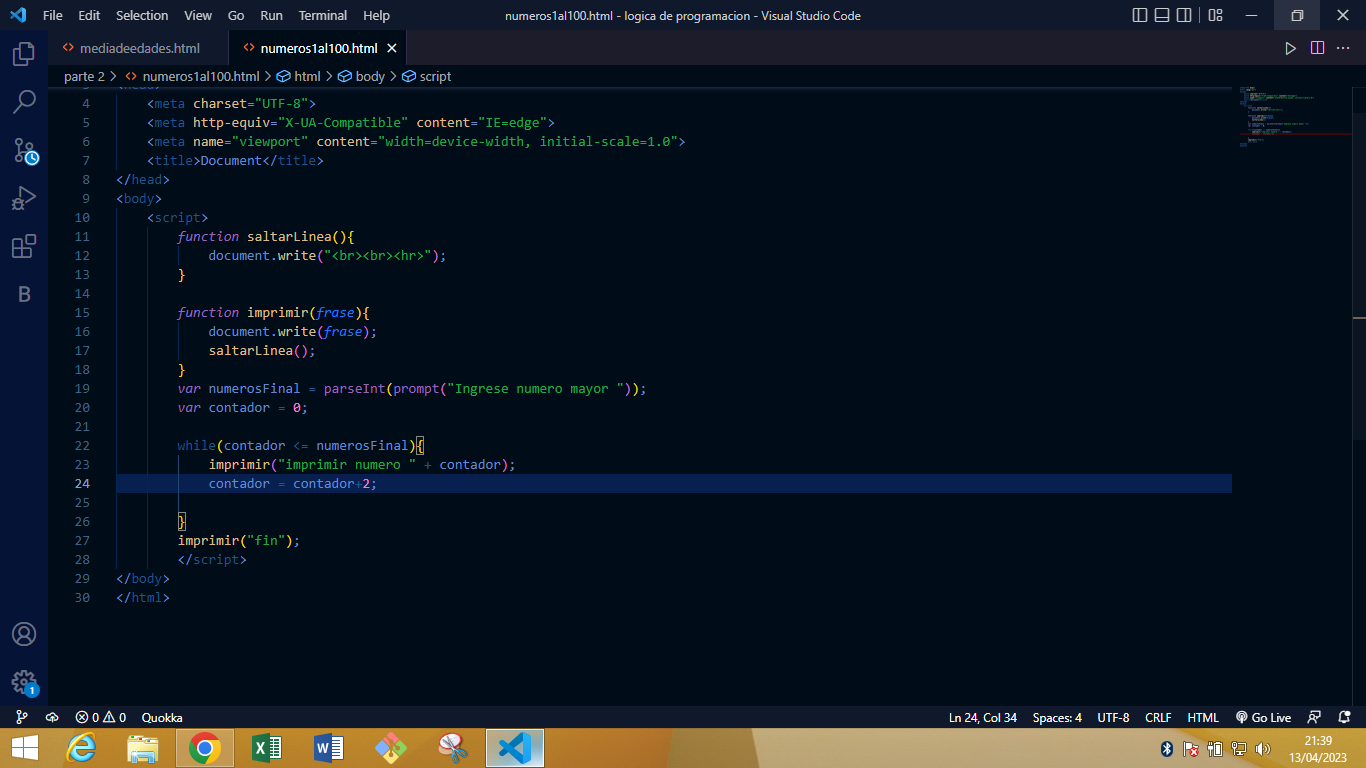The height and width of the screenshot is (768, 1366).
Task: Expand the script breadcrumb item
Action: click(426, 76)
